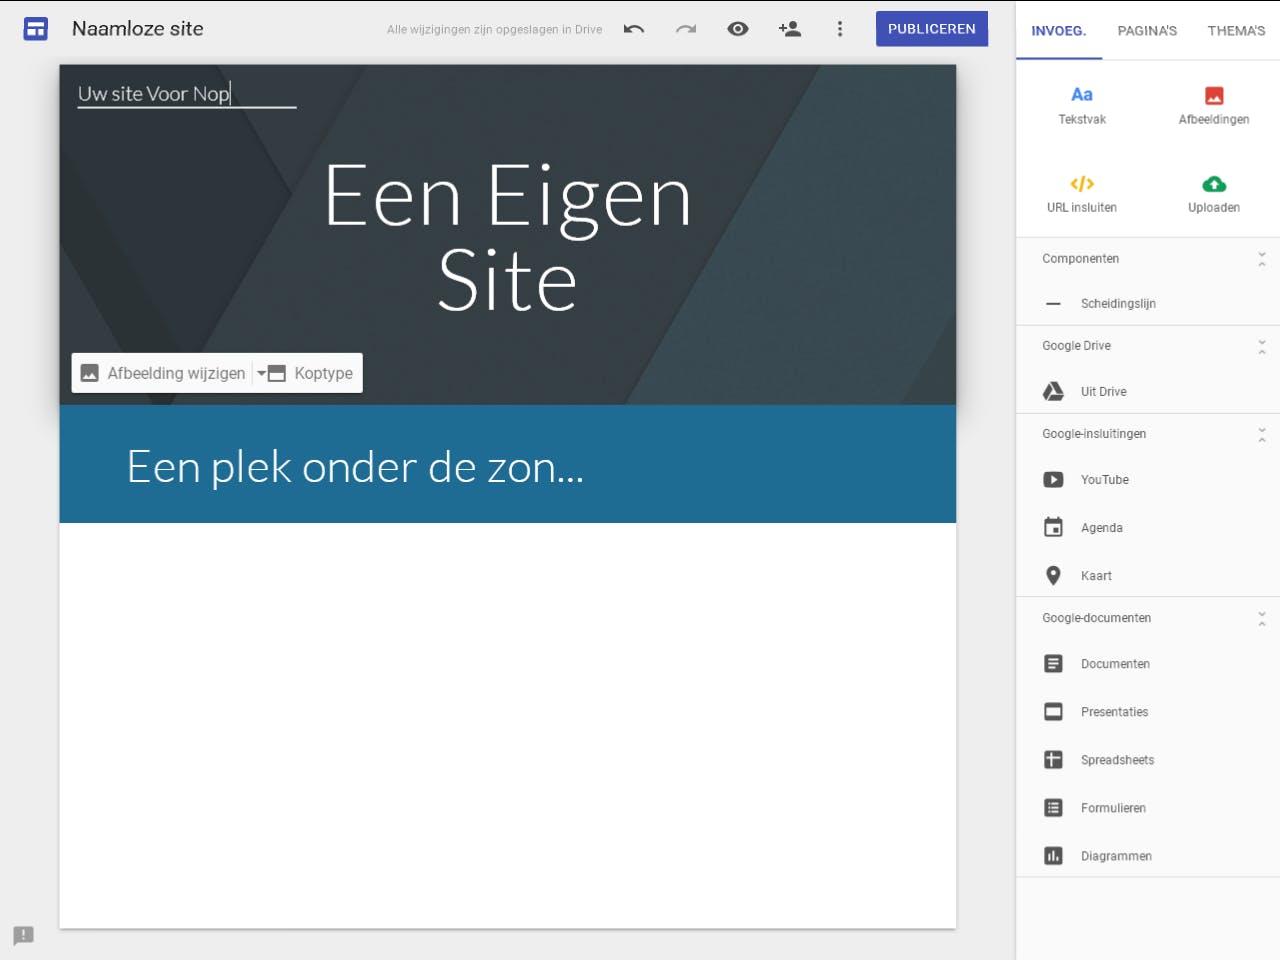Open the Koptype dropdown arrow

262,372
